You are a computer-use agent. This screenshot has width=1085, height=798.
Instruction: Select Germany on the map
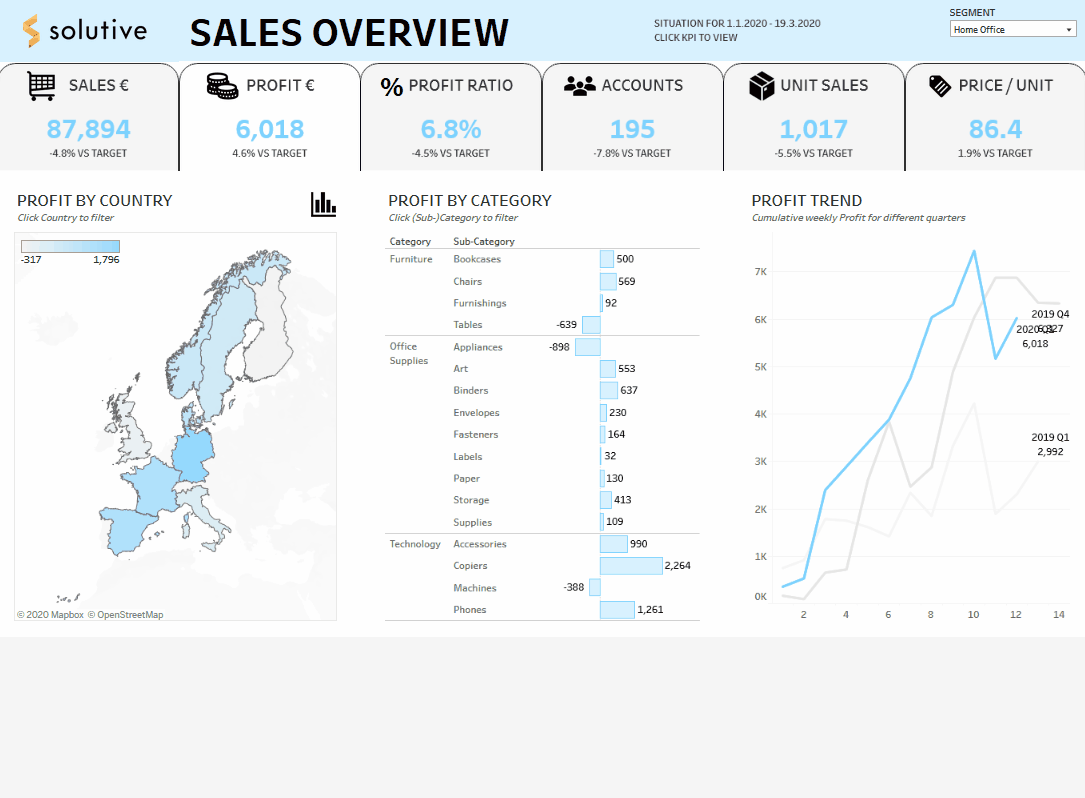pyautogui.click(x=194, y=457)
